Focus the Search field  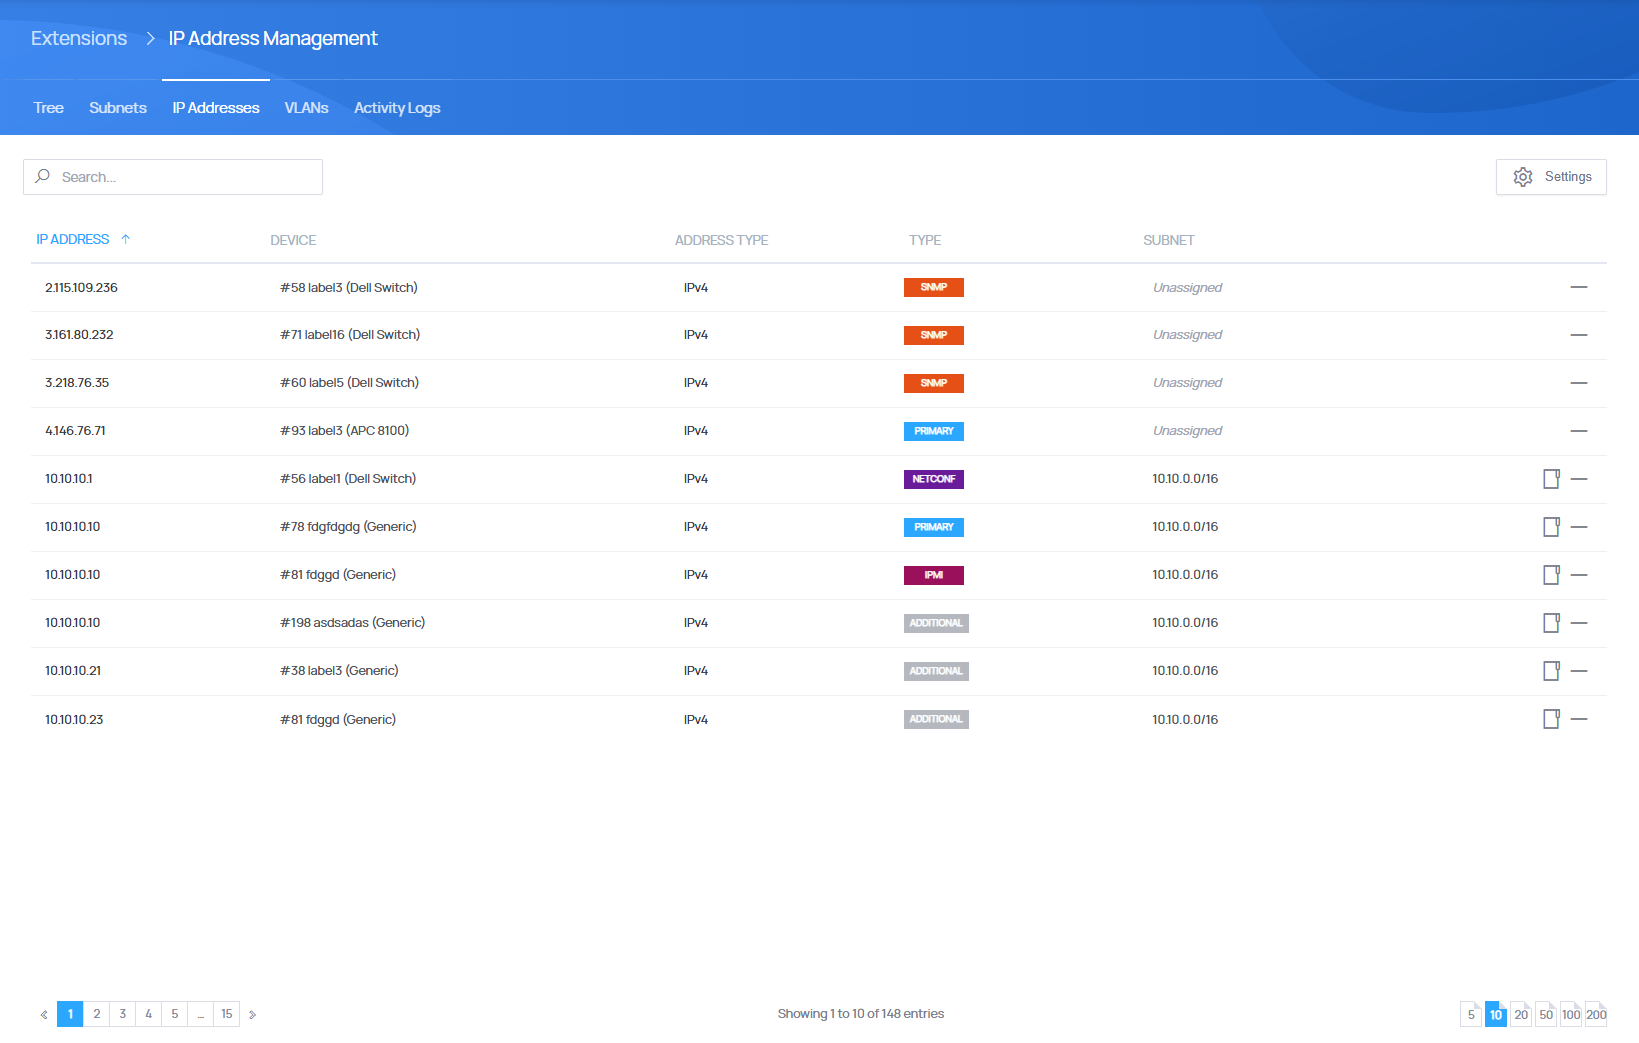173,177
